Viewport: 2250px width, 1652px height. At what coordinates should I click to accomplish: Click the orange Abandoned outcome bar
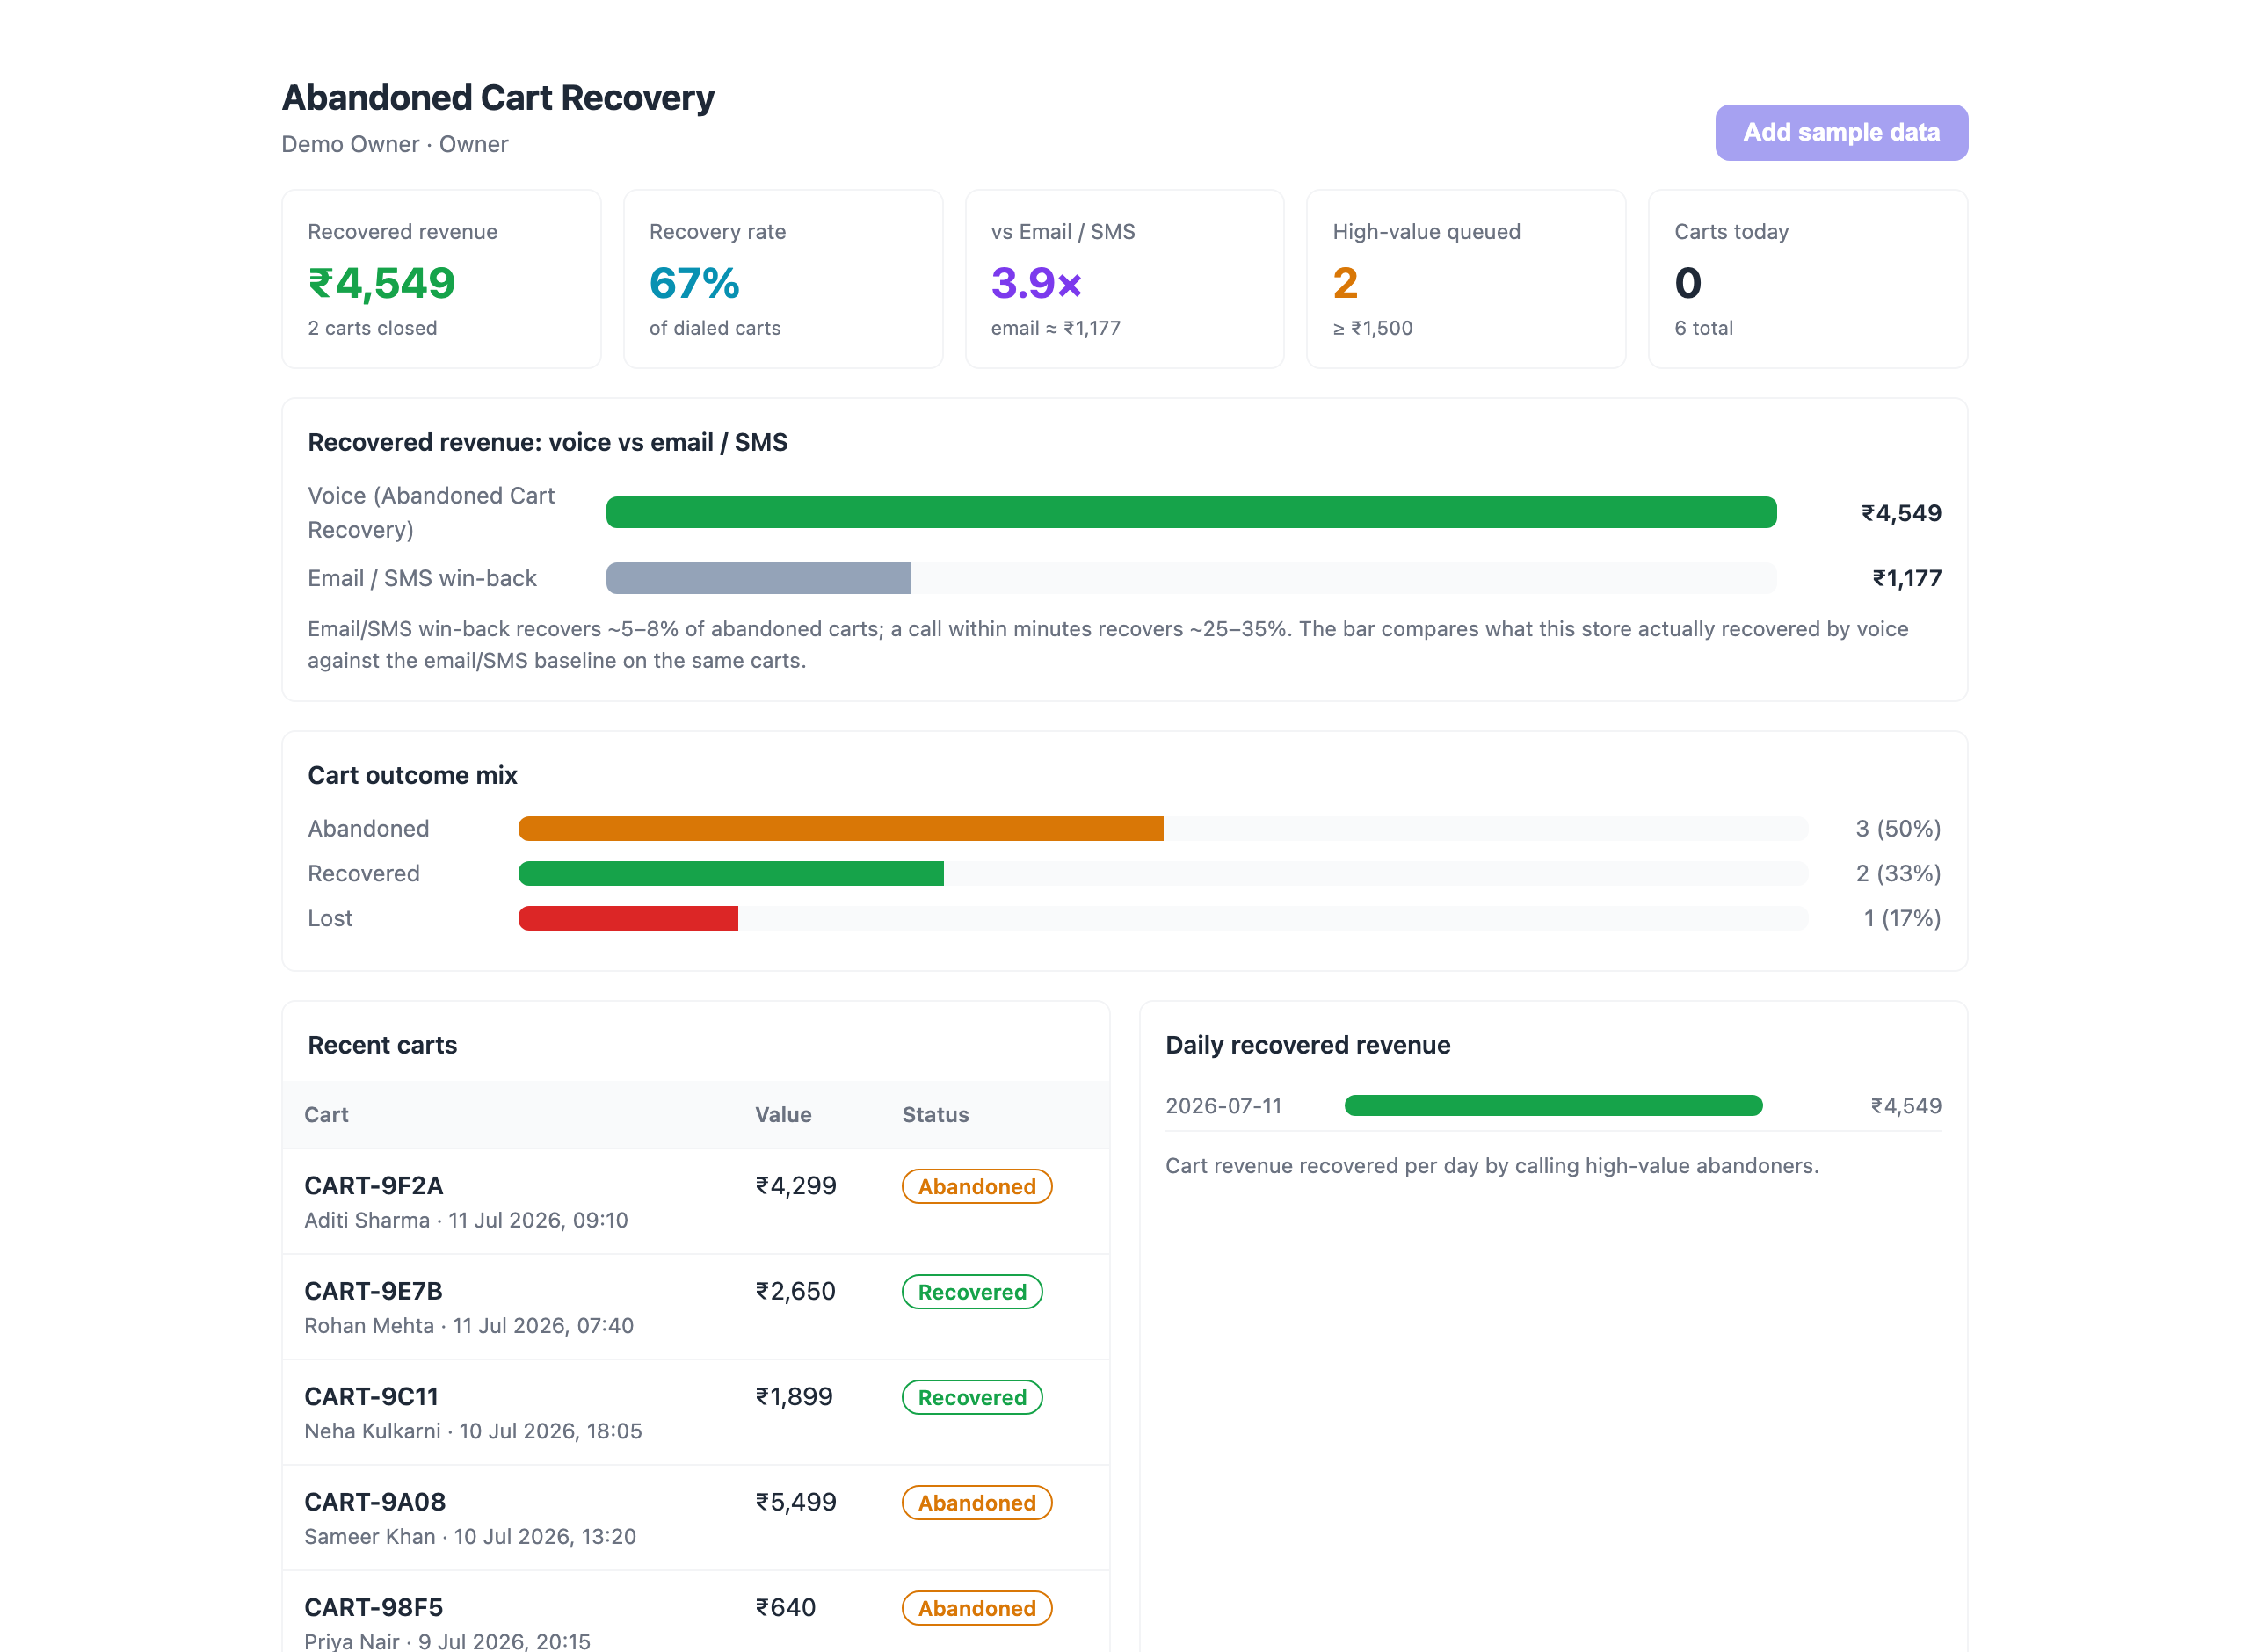(840, 828)
